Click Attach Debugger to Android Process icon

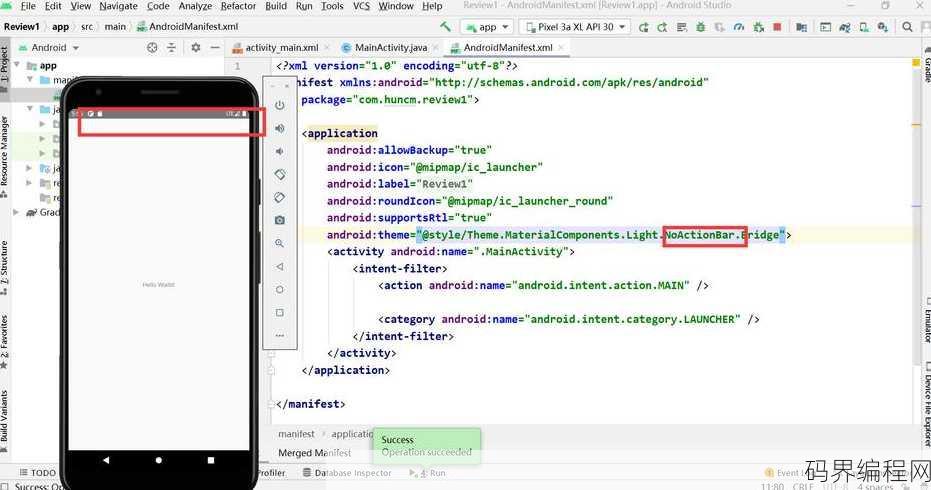pyautogui.click(x=758, y=27)
